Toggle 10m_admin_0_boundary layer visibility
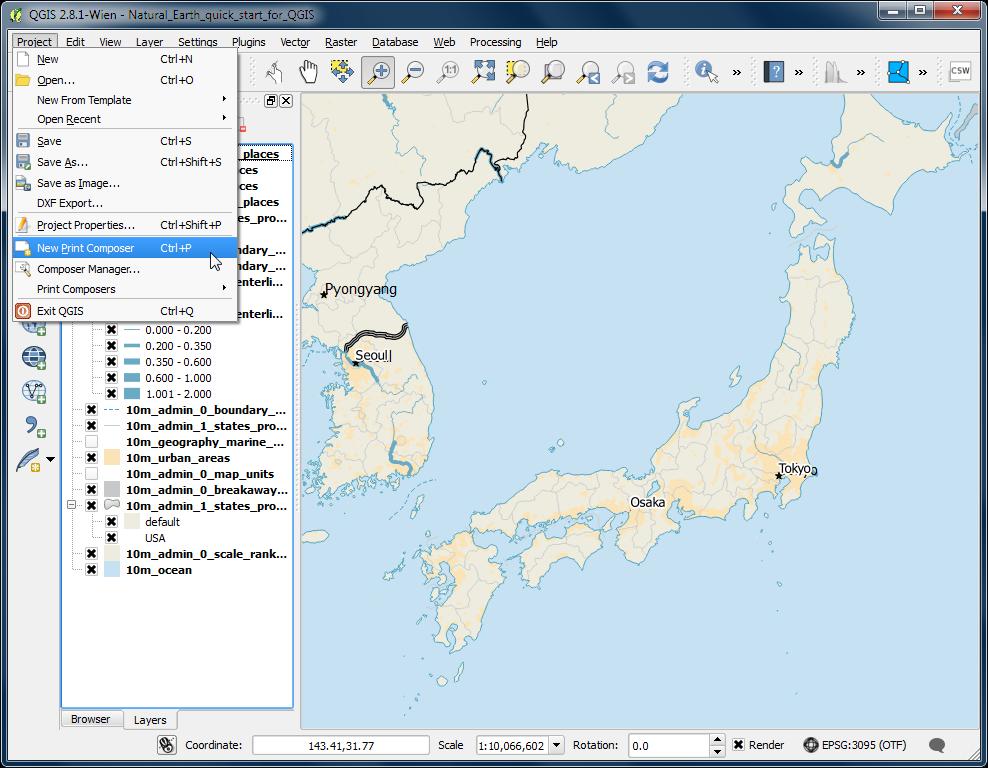Screen dimensions: 988x768 [91, 410]
